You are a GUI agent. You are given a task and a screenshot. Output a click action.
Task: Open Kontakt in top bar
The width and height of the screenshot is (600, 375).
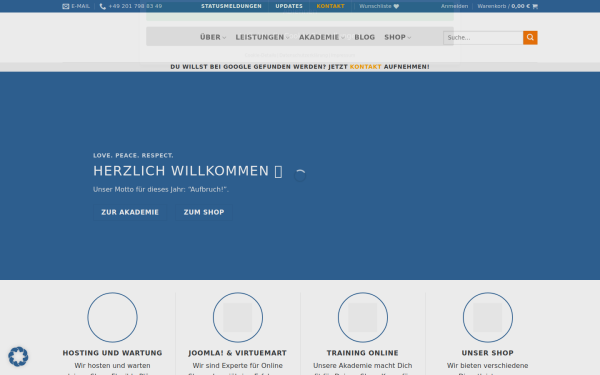click(x=331, y=6)
